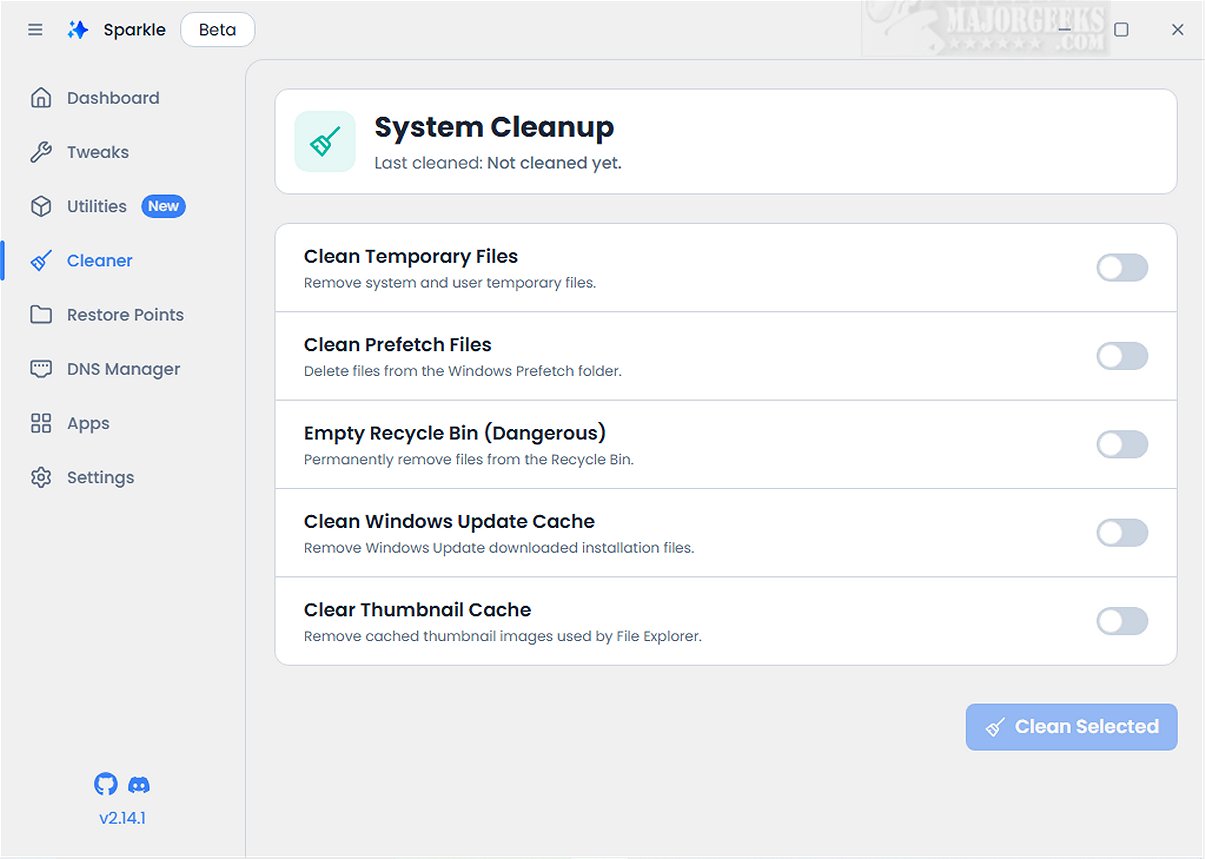Click the Dashboard home icon

pos(41,98)
